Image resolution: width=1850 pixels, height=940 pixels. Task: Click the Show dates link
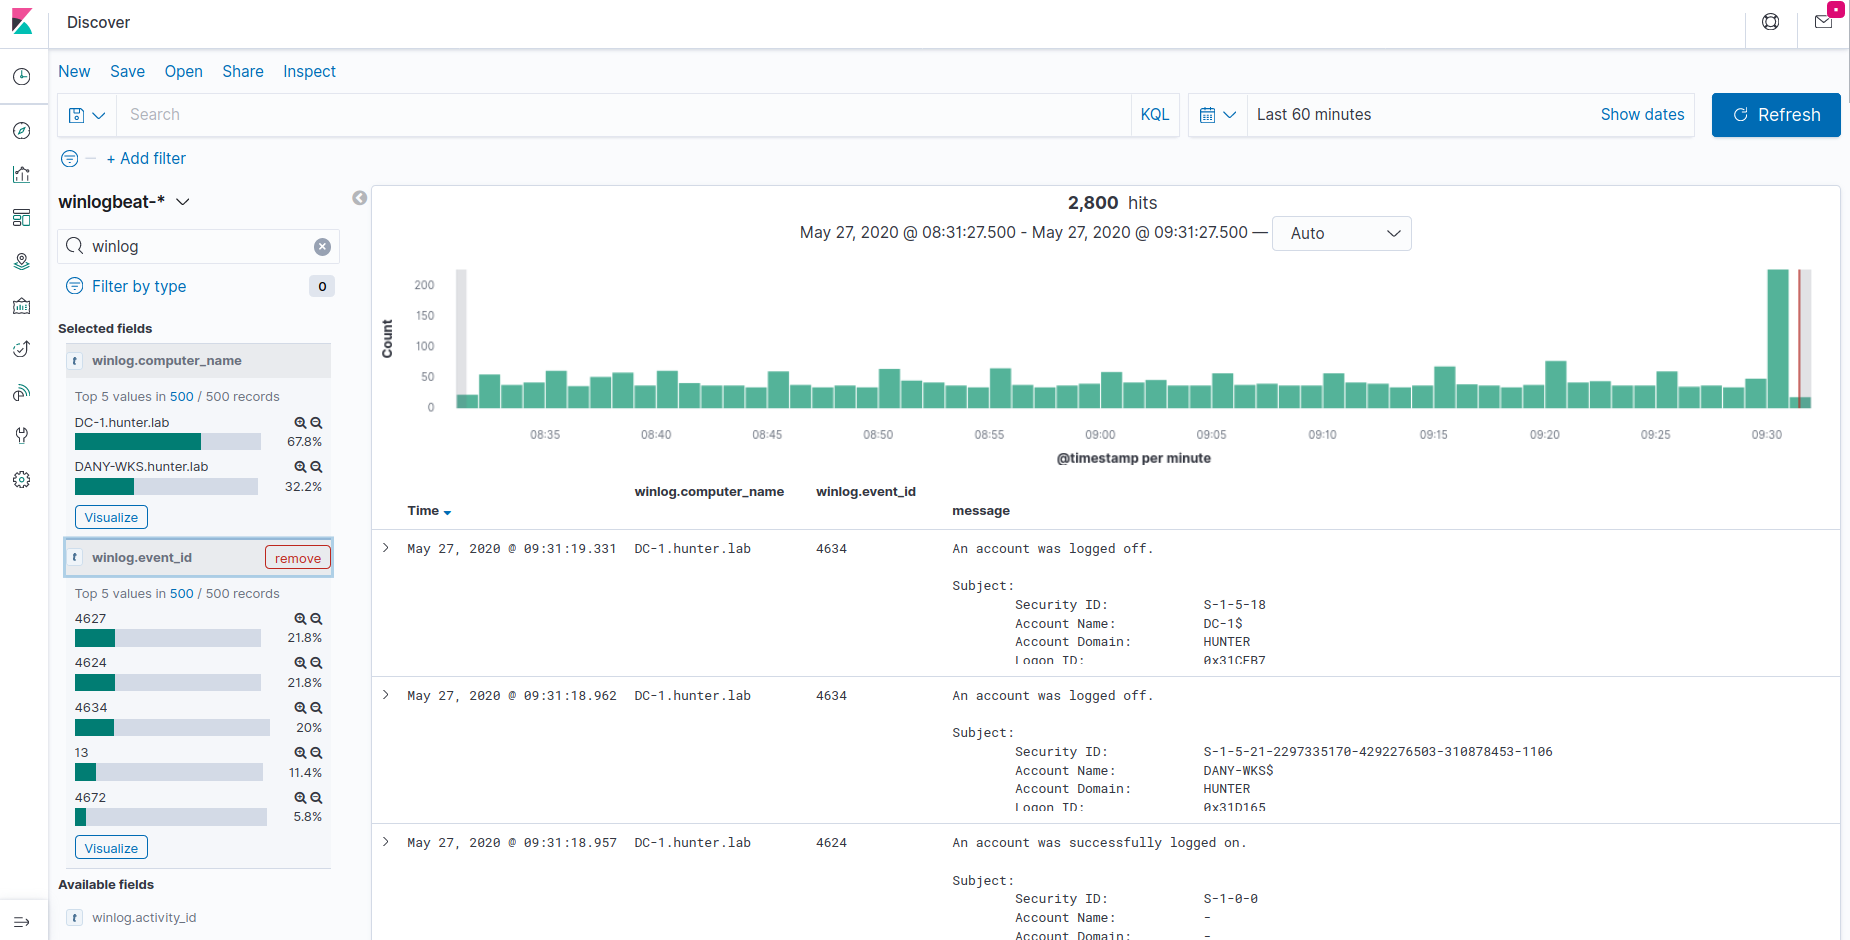pyautogui.click(x=1642, y=115)
